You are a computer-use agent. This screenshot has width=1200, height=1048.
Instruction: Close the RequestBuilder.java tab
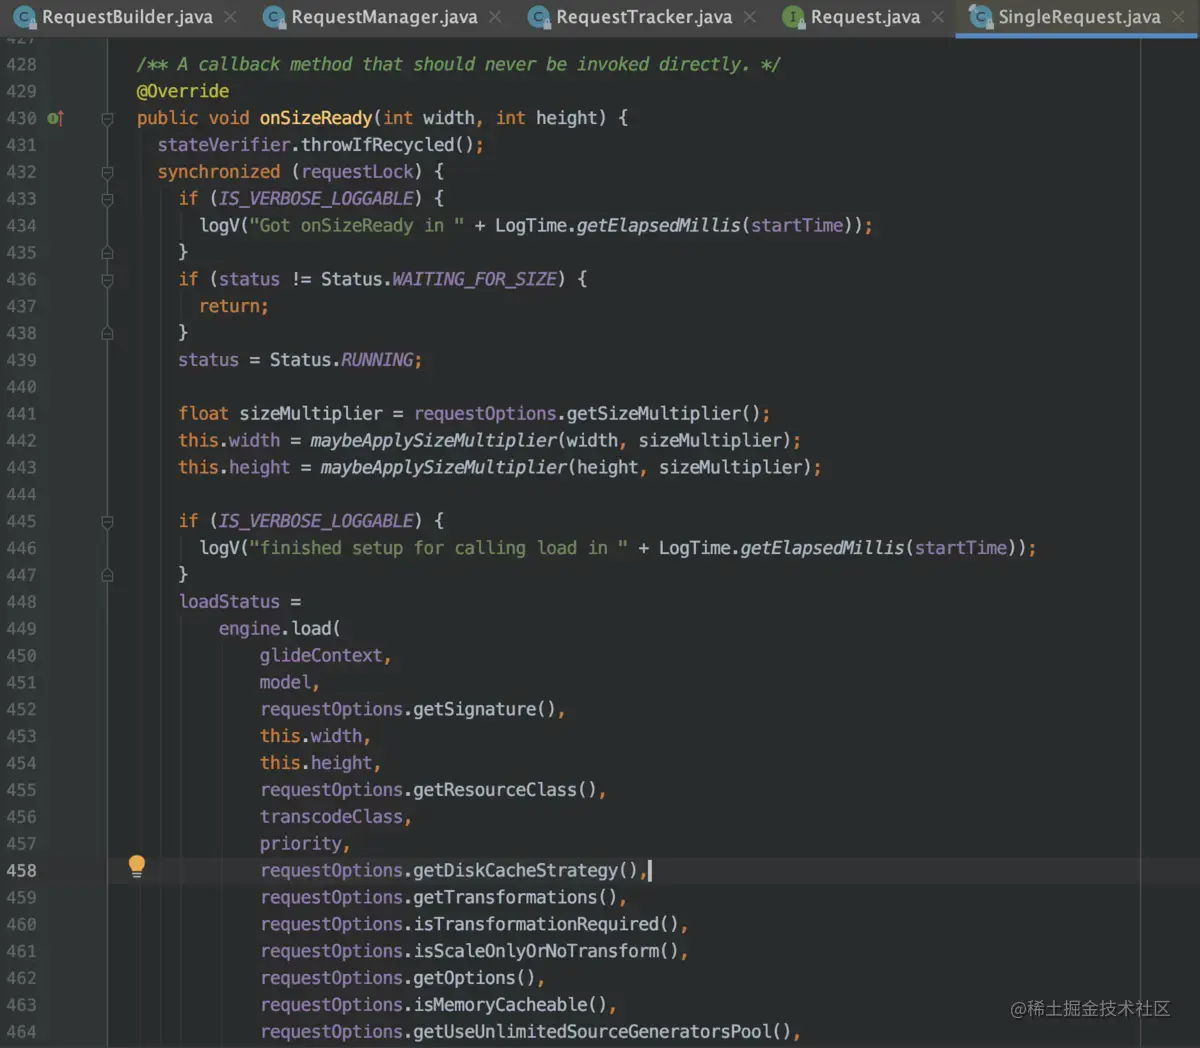[230, 17]
